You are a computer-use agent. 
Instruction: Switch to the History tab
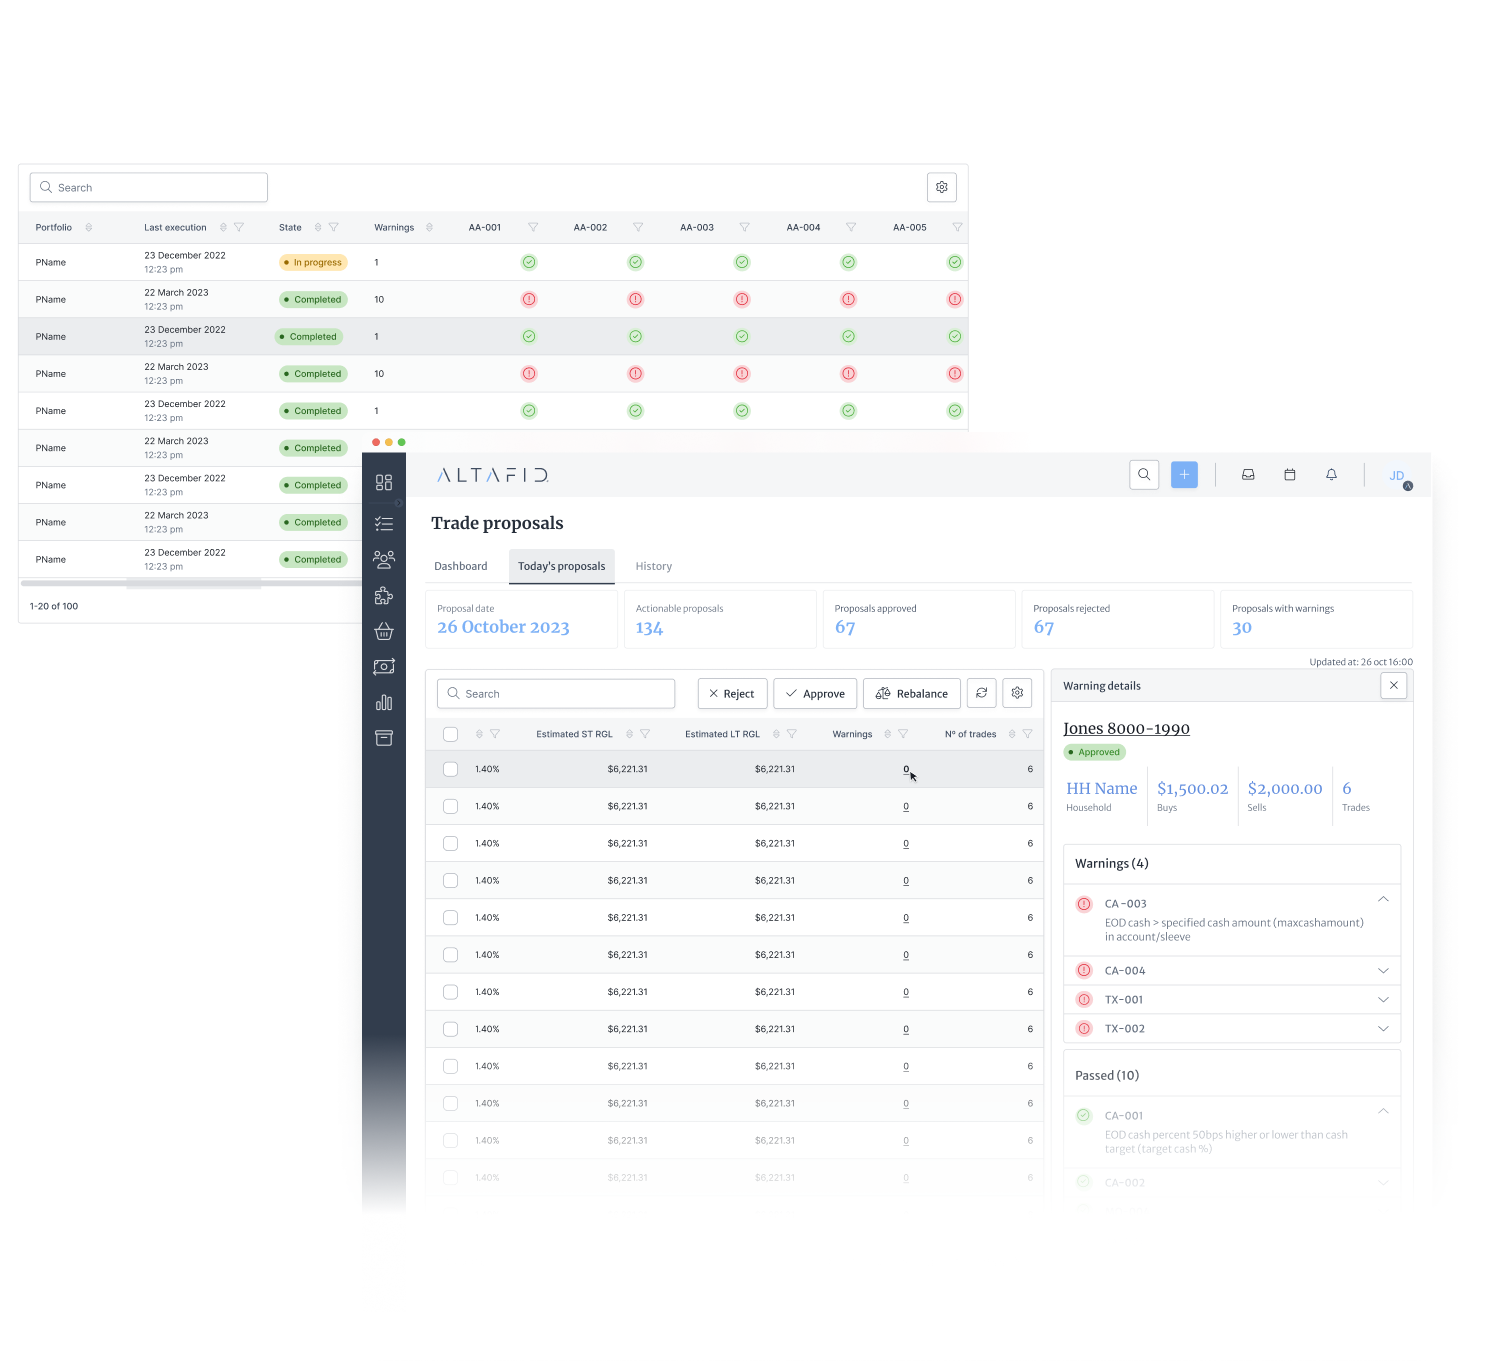(654, 566)
